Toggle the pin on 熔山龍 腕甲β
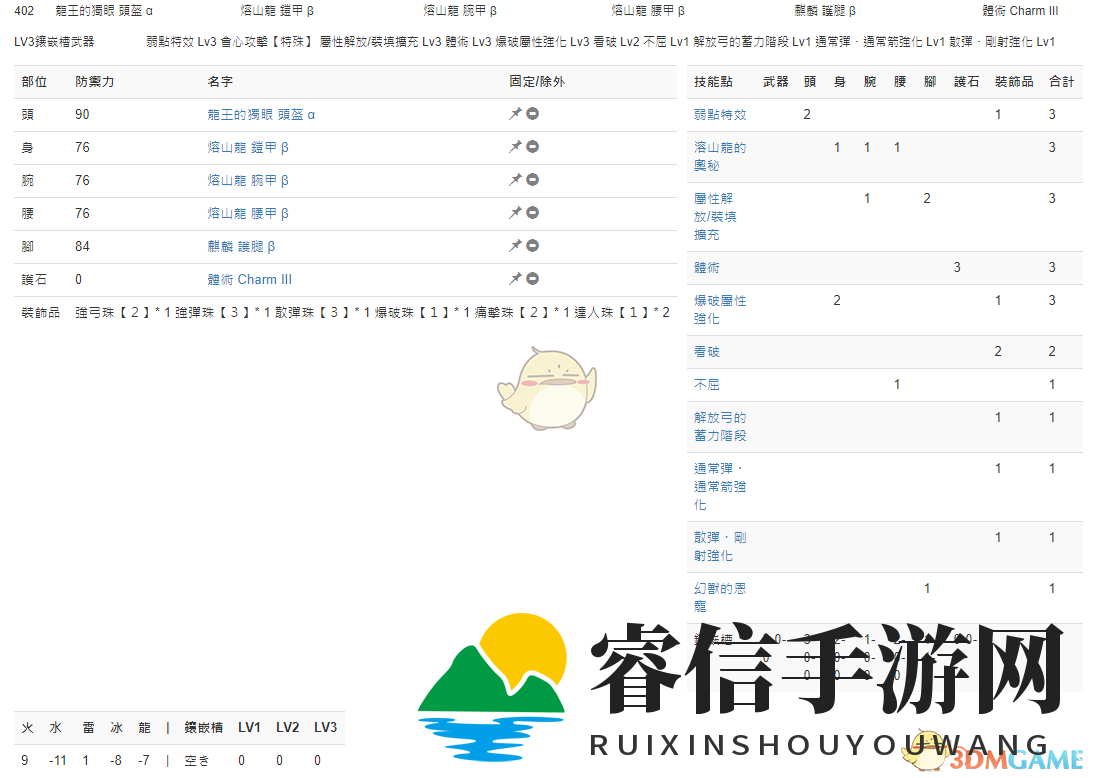This screenshot has width=1094, height=778. [x=516, y=180]
